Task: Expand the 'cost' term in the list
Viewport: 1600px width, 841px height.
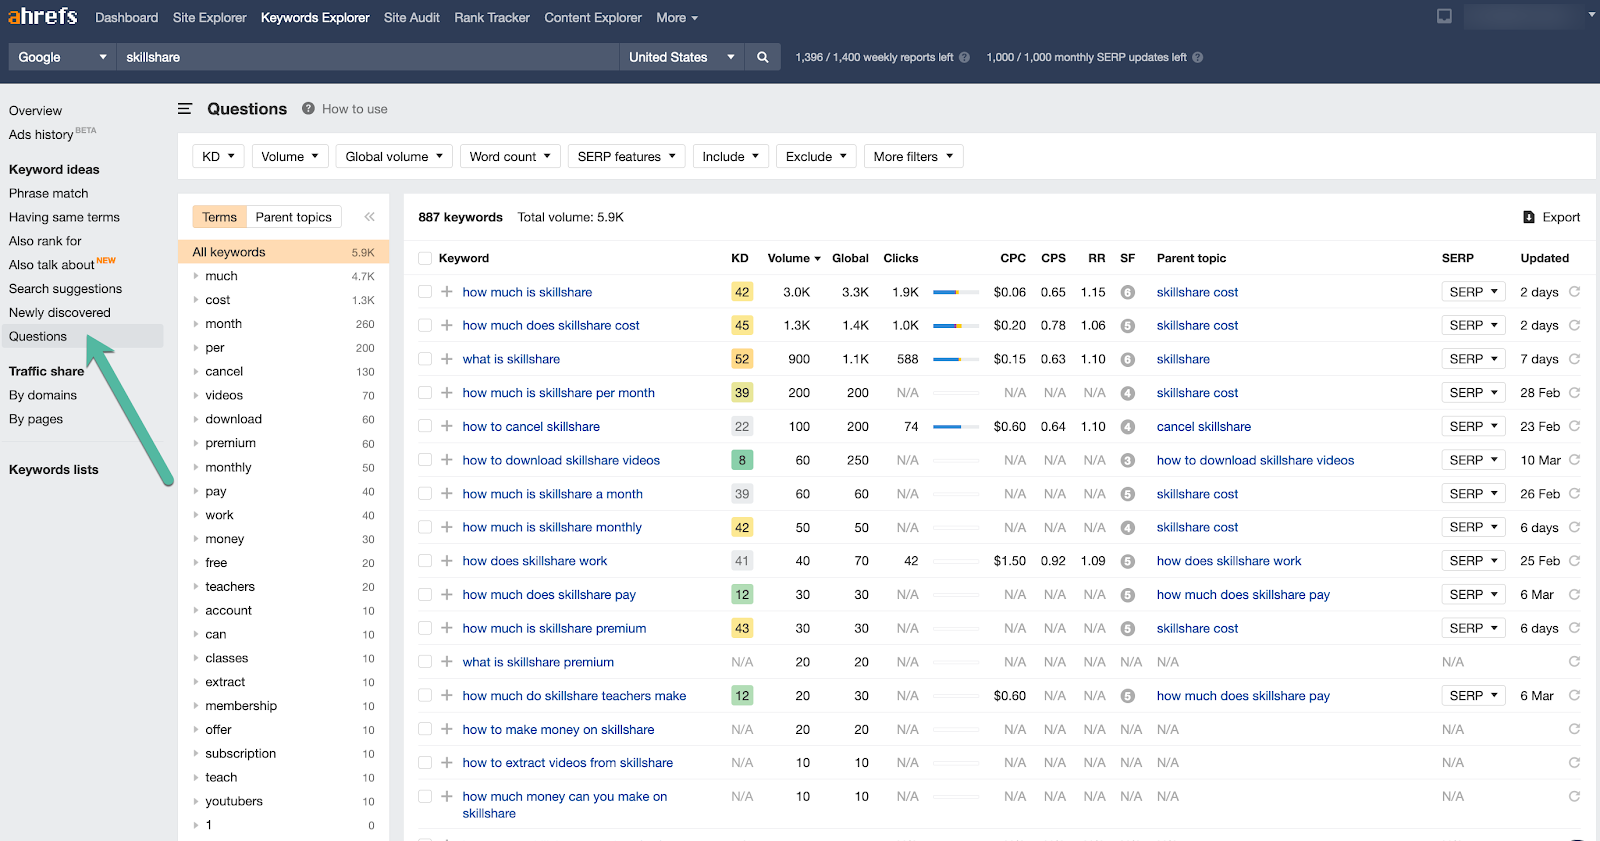Action: coord(196,300)
